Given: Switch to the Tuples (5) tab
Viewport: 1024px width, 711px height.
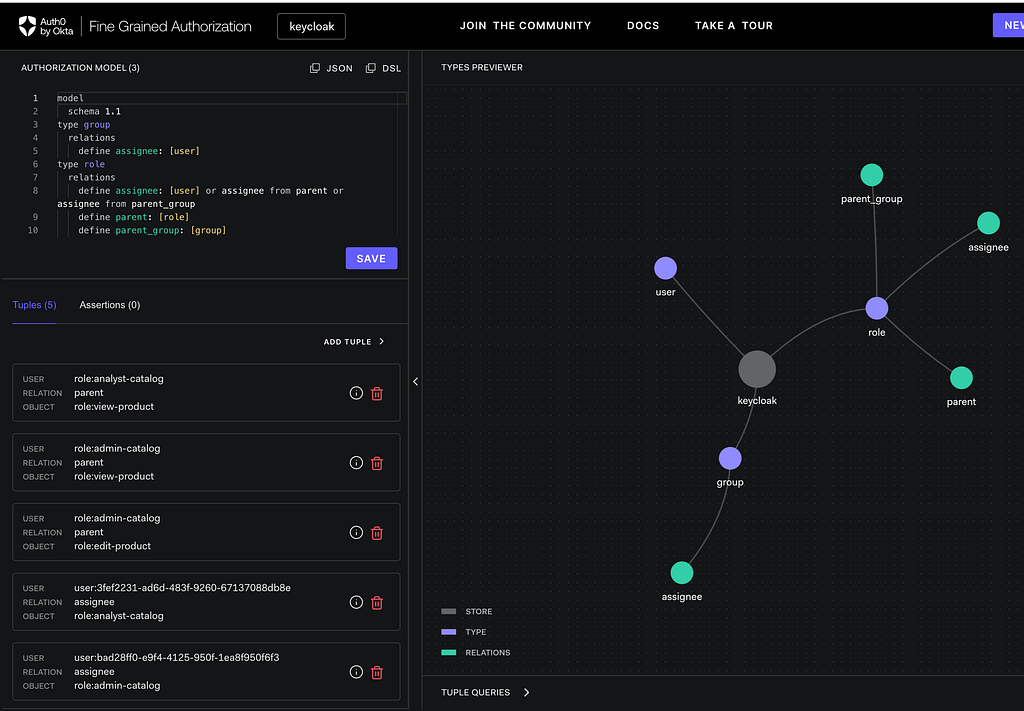Looking at the screenshot, I should [35, 305].
